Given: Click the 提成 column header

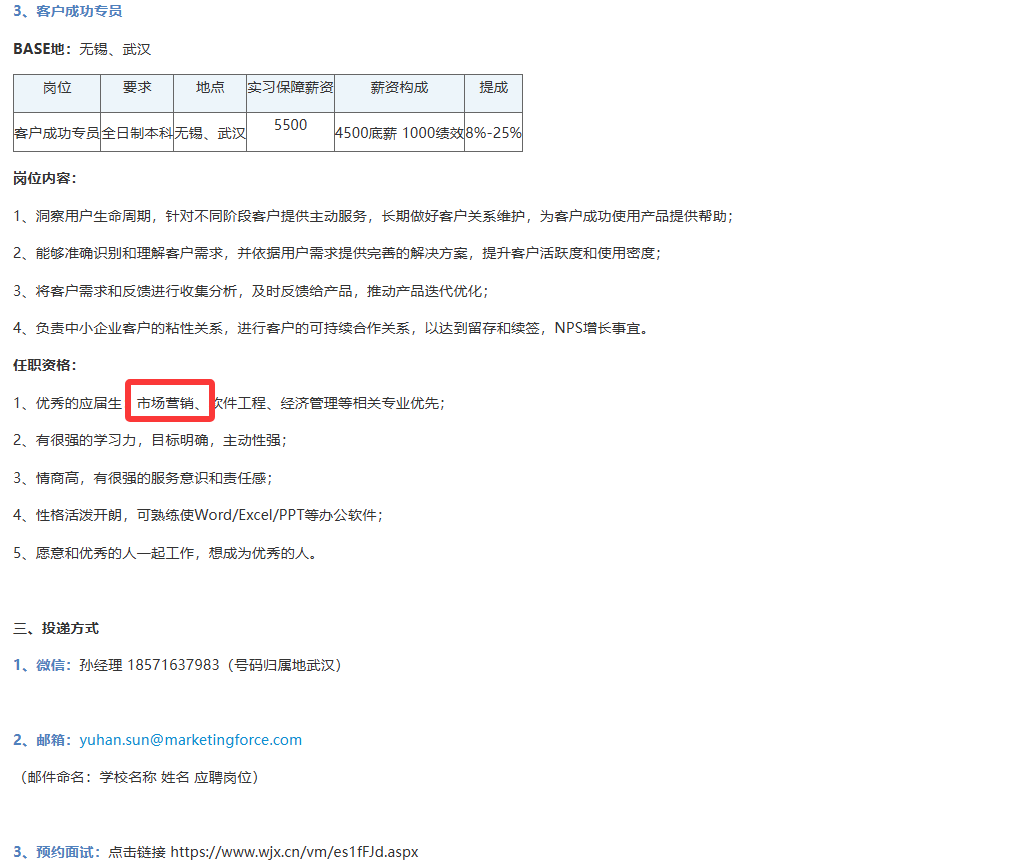Looking at the screenshot, I should [493, 88].
